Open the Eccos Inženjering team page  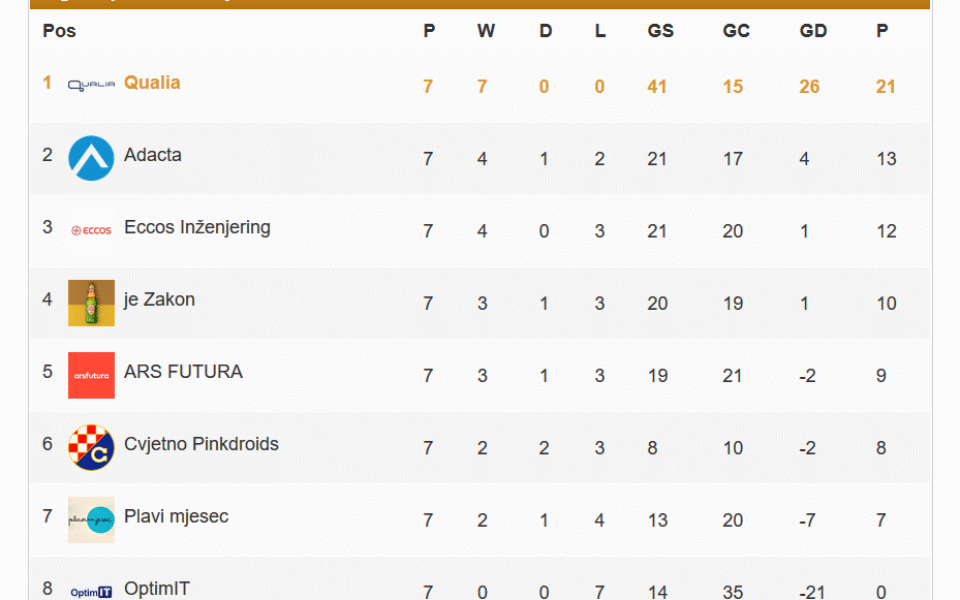(x=197, y=227)
